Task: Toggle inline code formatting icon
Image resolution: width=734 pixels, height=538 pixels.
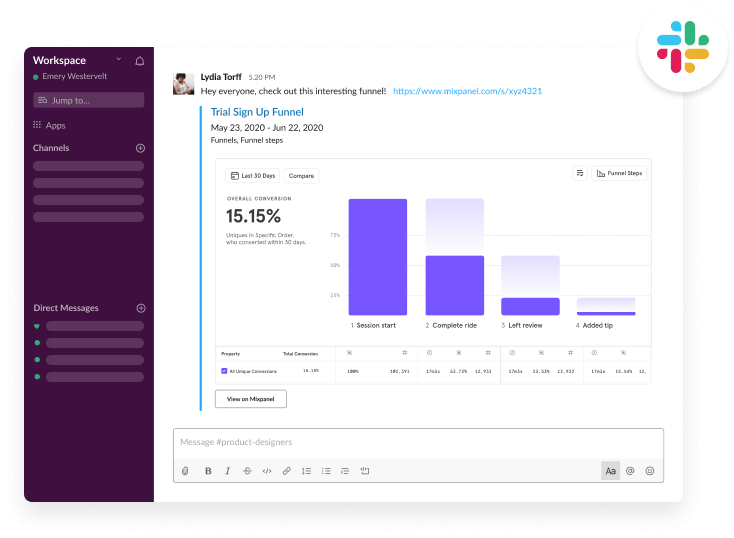Action: click(x=267, y=471)
